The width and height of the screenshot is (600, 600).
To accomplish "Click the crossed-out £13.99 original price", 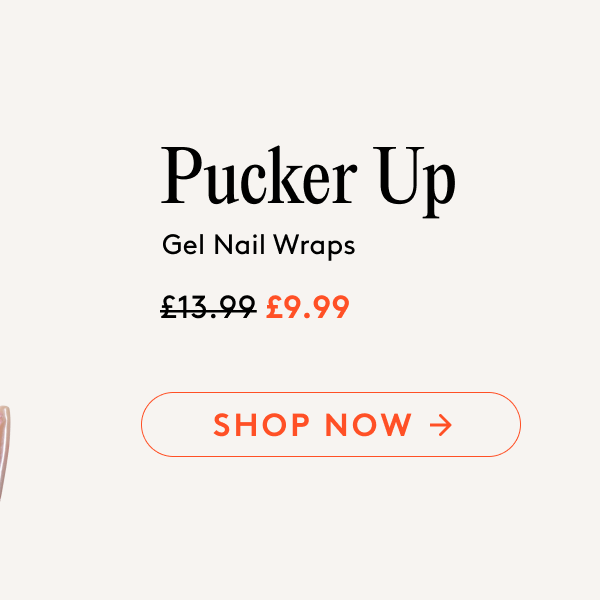I will tap(208, 307).
